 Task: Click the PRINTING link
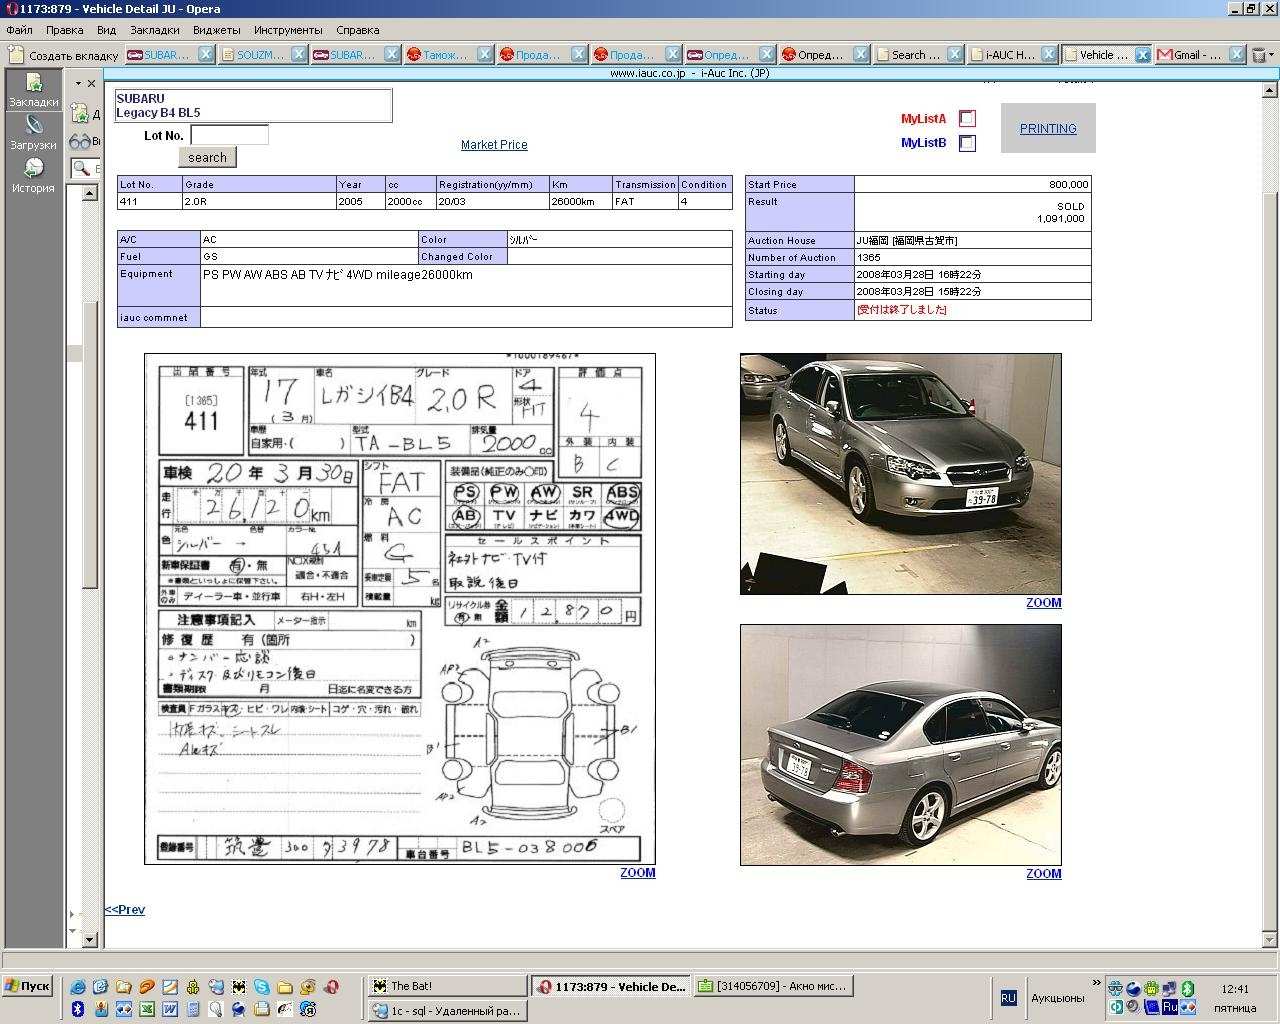(x=1048, y=129)
